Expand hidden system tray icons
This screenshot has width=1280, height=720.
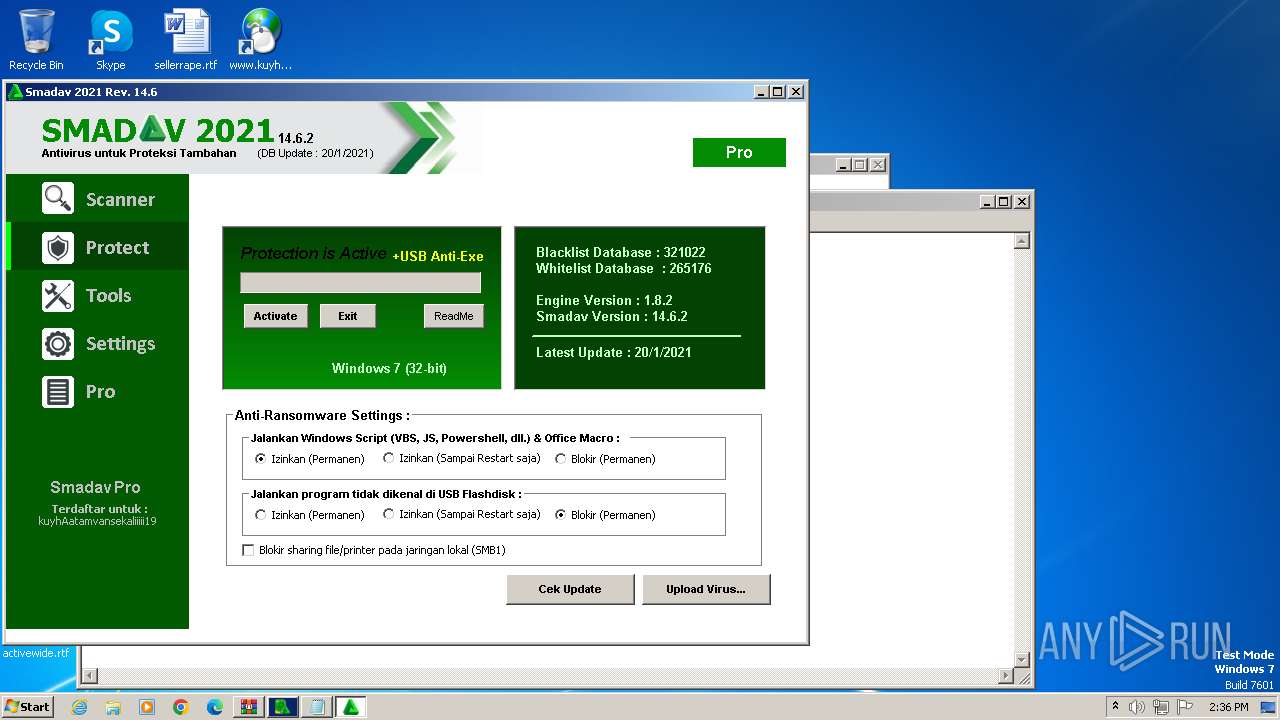click(1115, 707)
